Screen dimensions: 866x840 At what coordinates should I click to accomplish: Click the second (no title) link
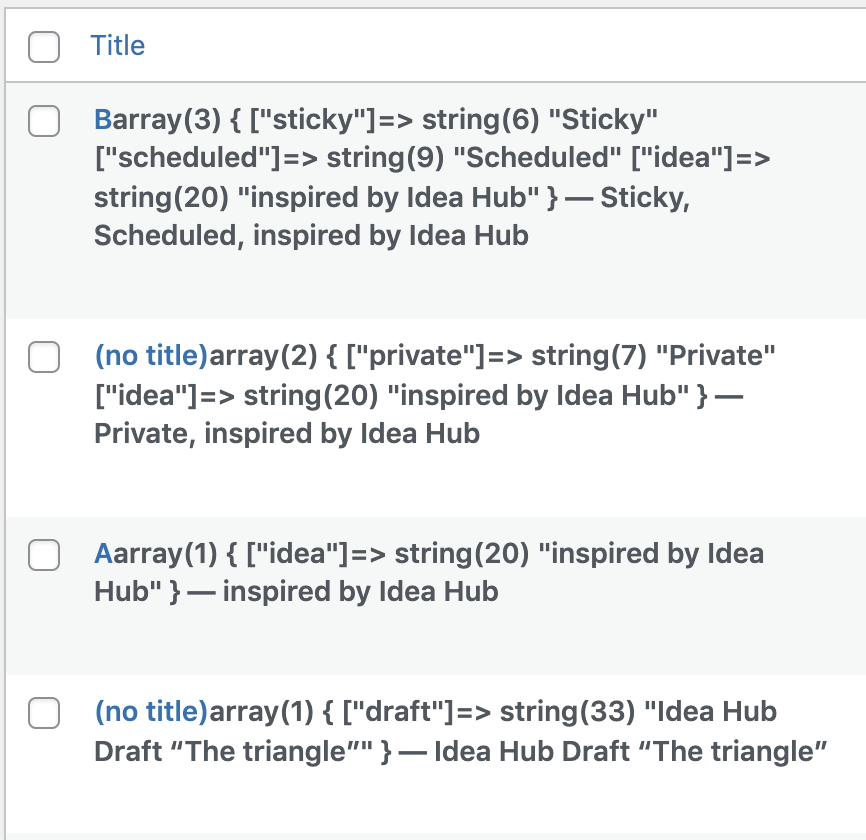click(151, 712)
